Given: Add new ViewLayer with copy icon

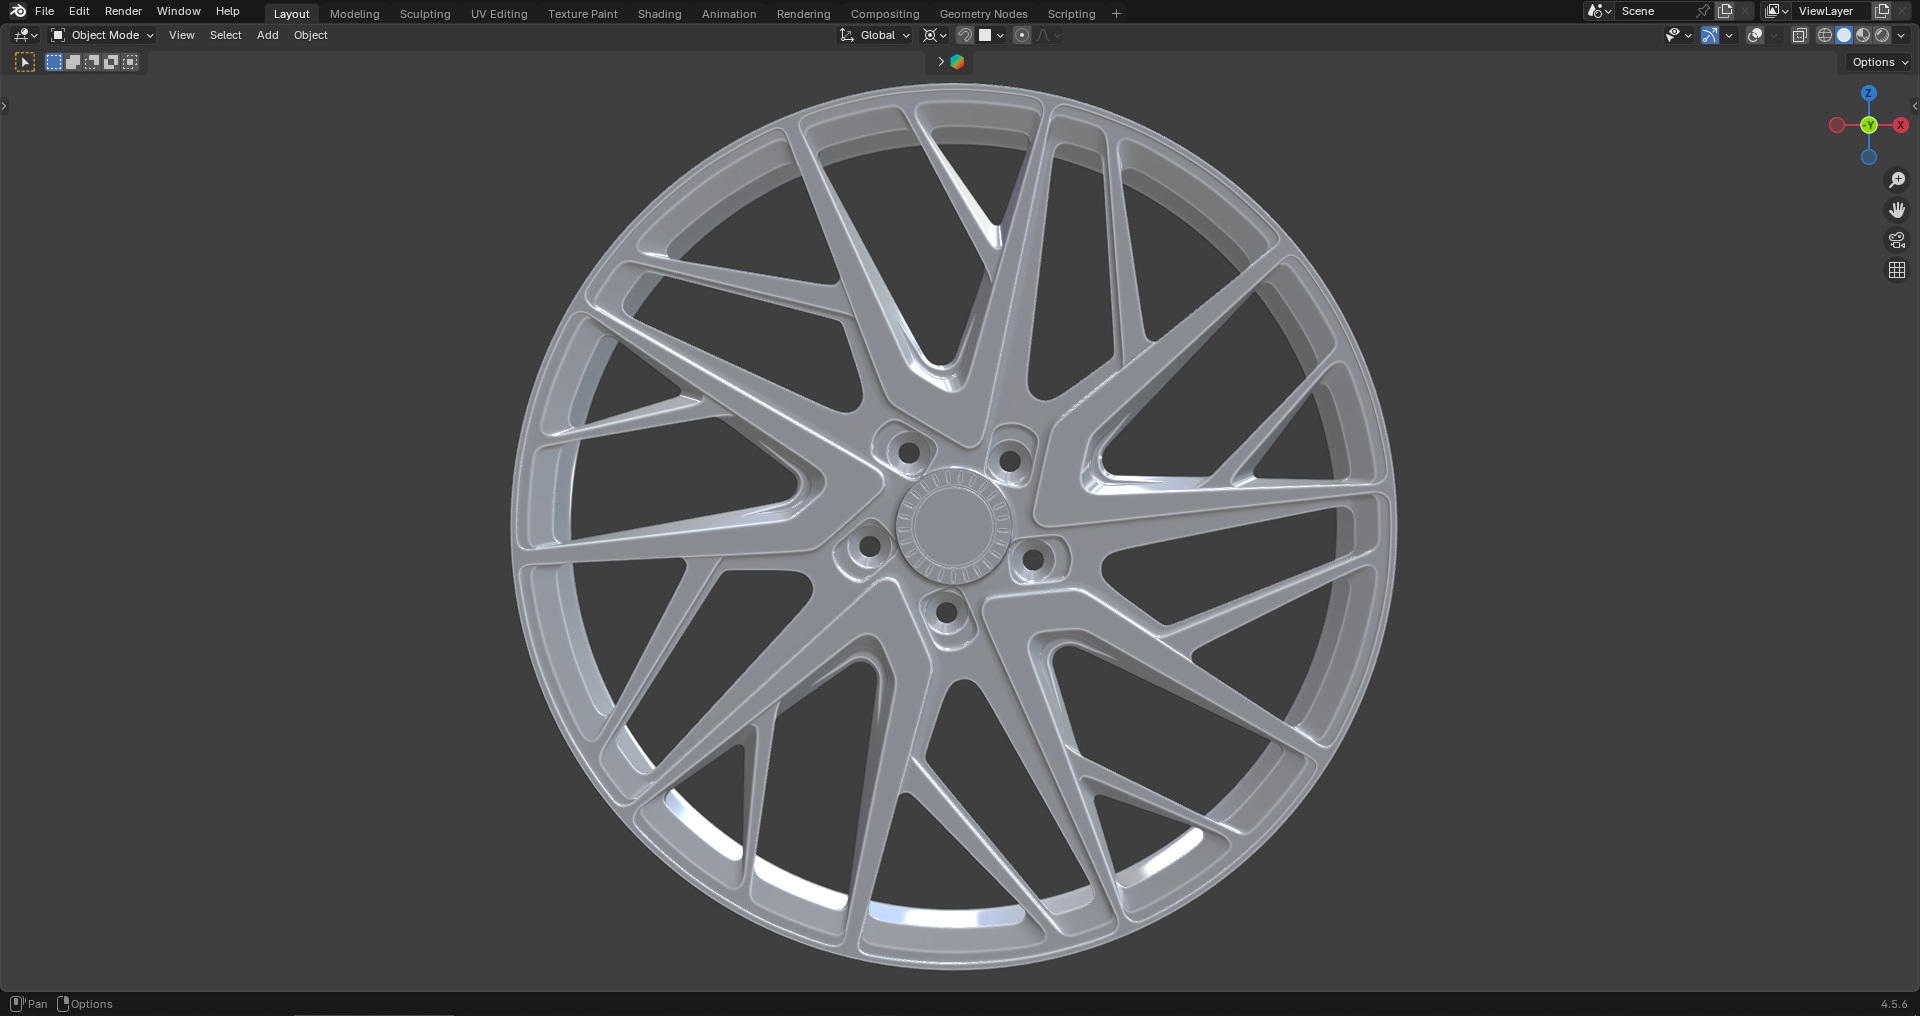Looking at the screenshot, I should [1882, 11].
